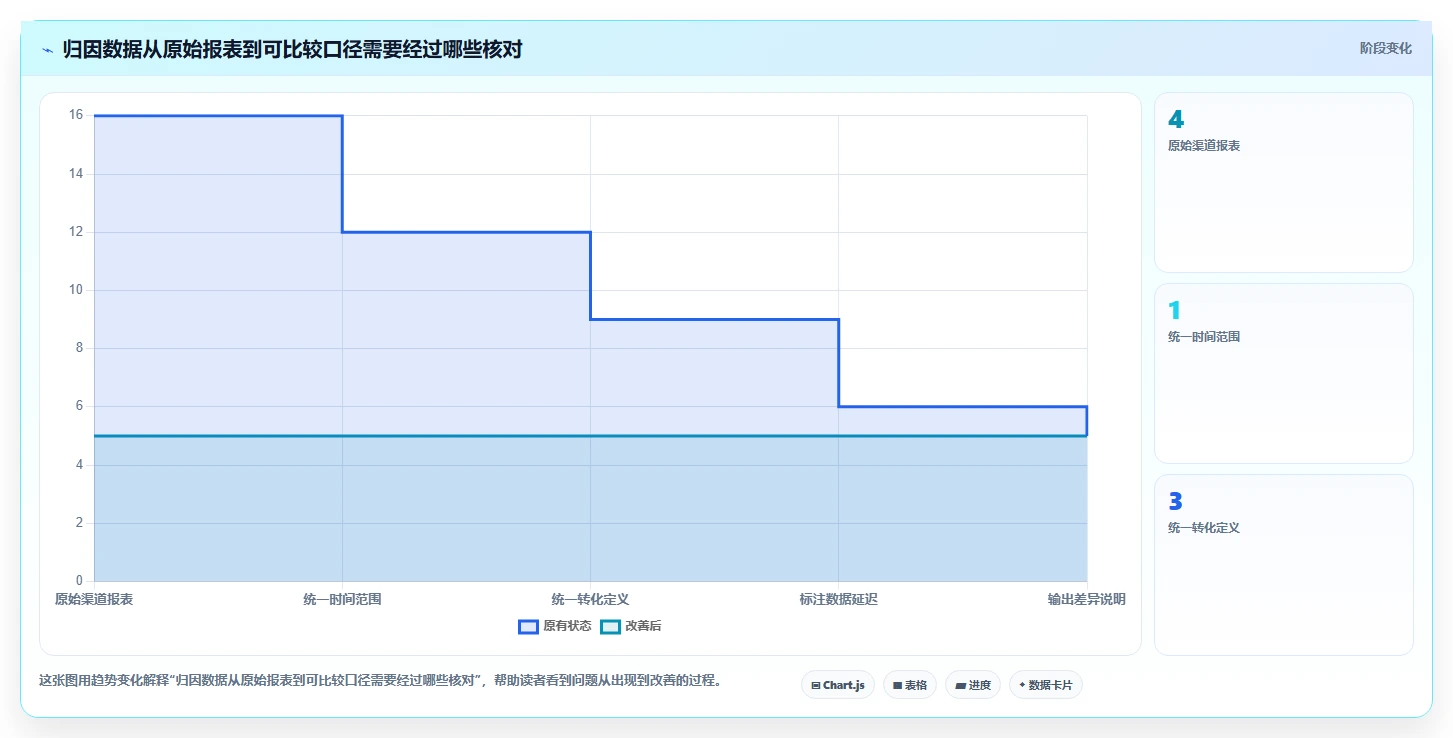Click the 统一转化定义 x-axis label
The width and height of the screenshot is (1453, 738).
pos(590,599)
